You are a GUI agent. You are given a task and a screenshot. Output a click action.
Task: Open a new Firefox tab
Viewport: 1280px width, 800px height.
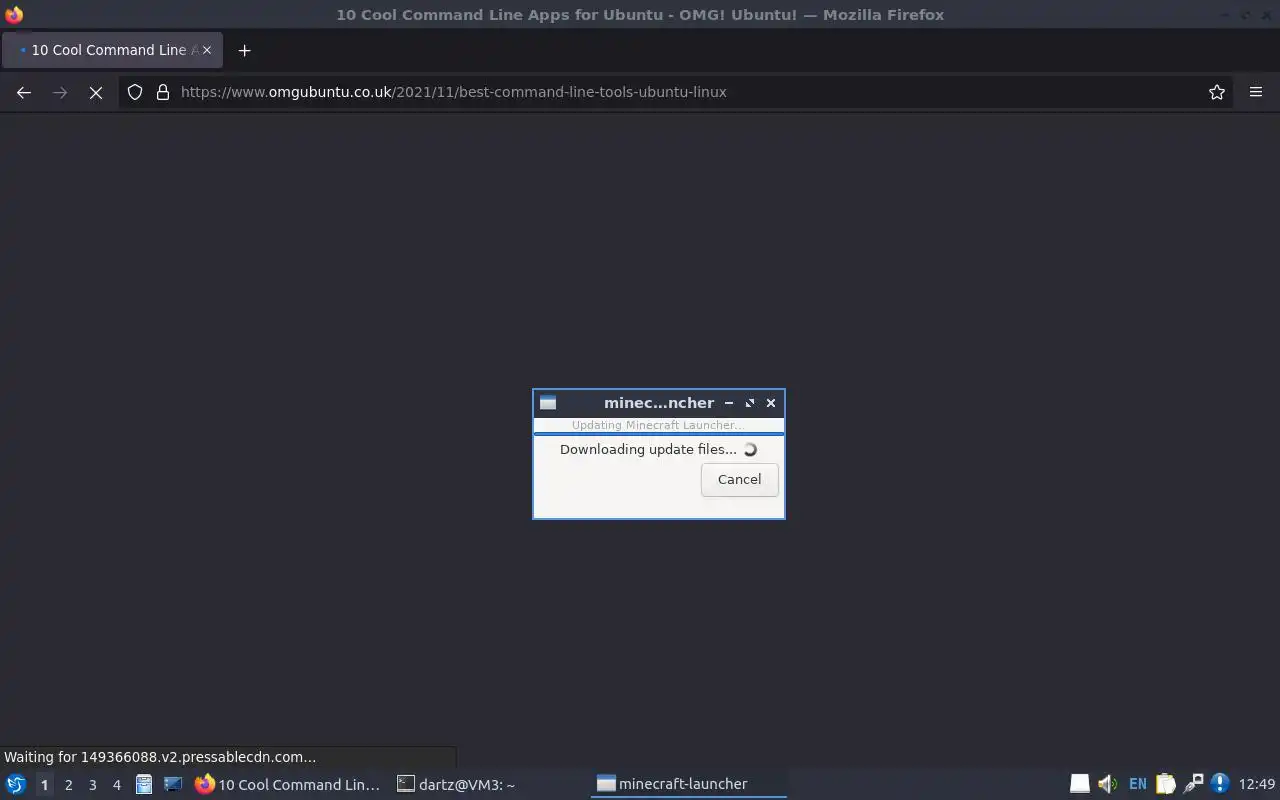pos(244,50)
